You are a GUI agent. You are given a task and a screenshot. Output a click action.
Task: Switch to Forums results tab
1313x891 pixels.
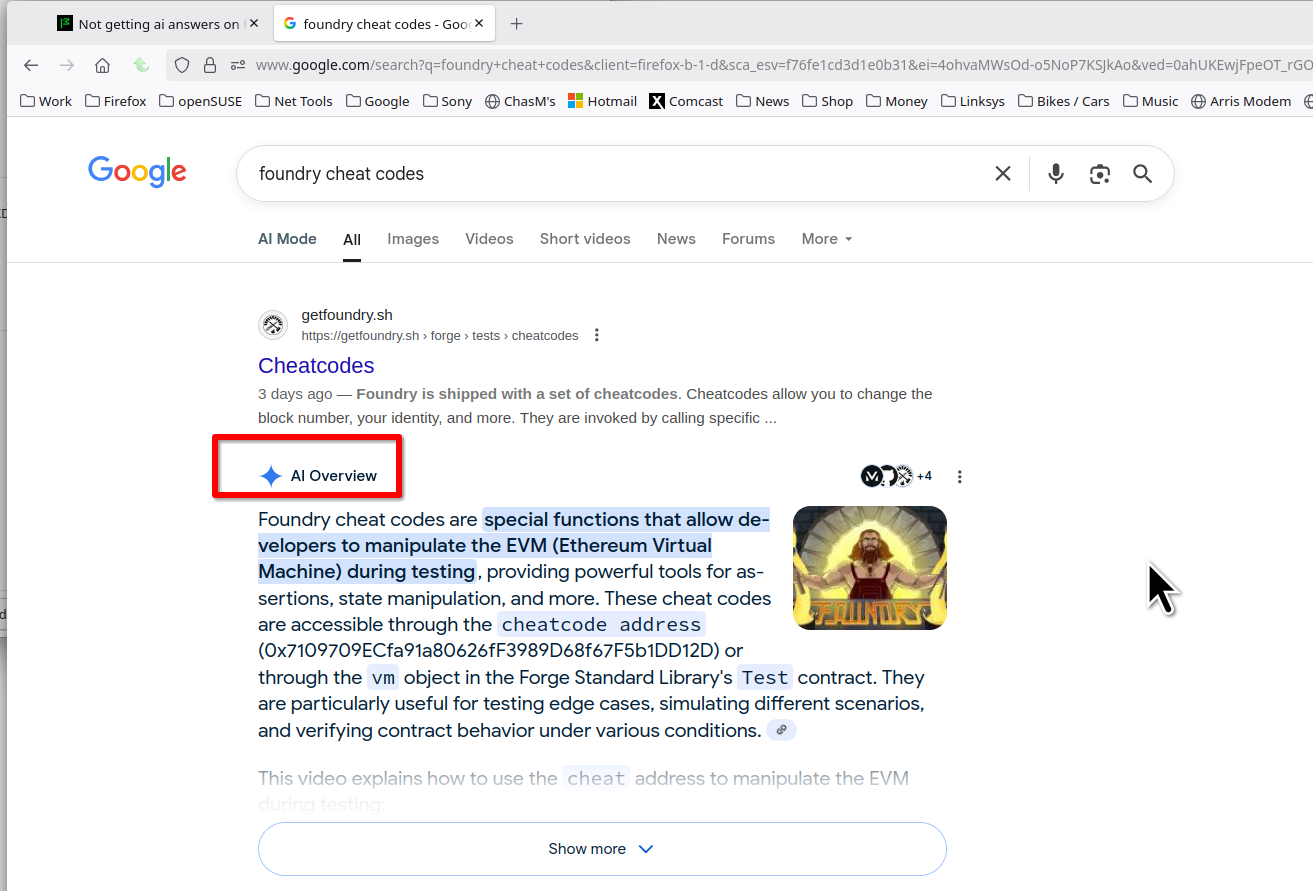coord(748,239)
